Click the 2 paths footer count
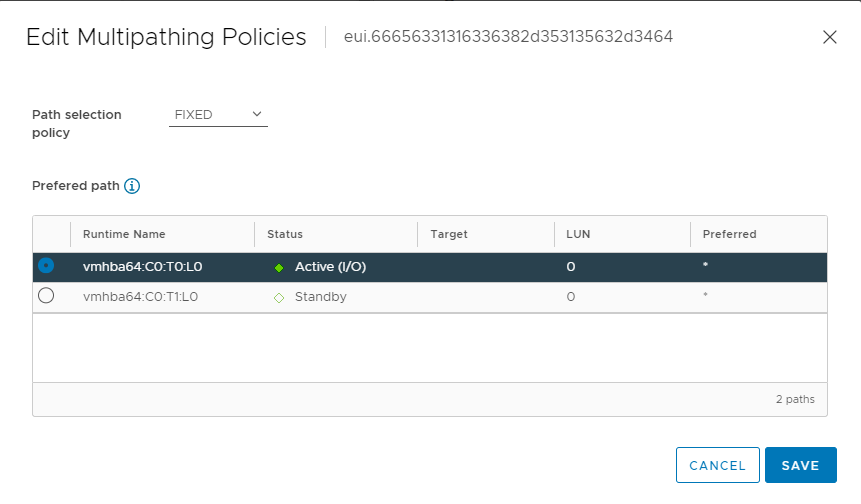Image resolution: width=861 pixels, height=504 pixels. [x=795, y=399]
